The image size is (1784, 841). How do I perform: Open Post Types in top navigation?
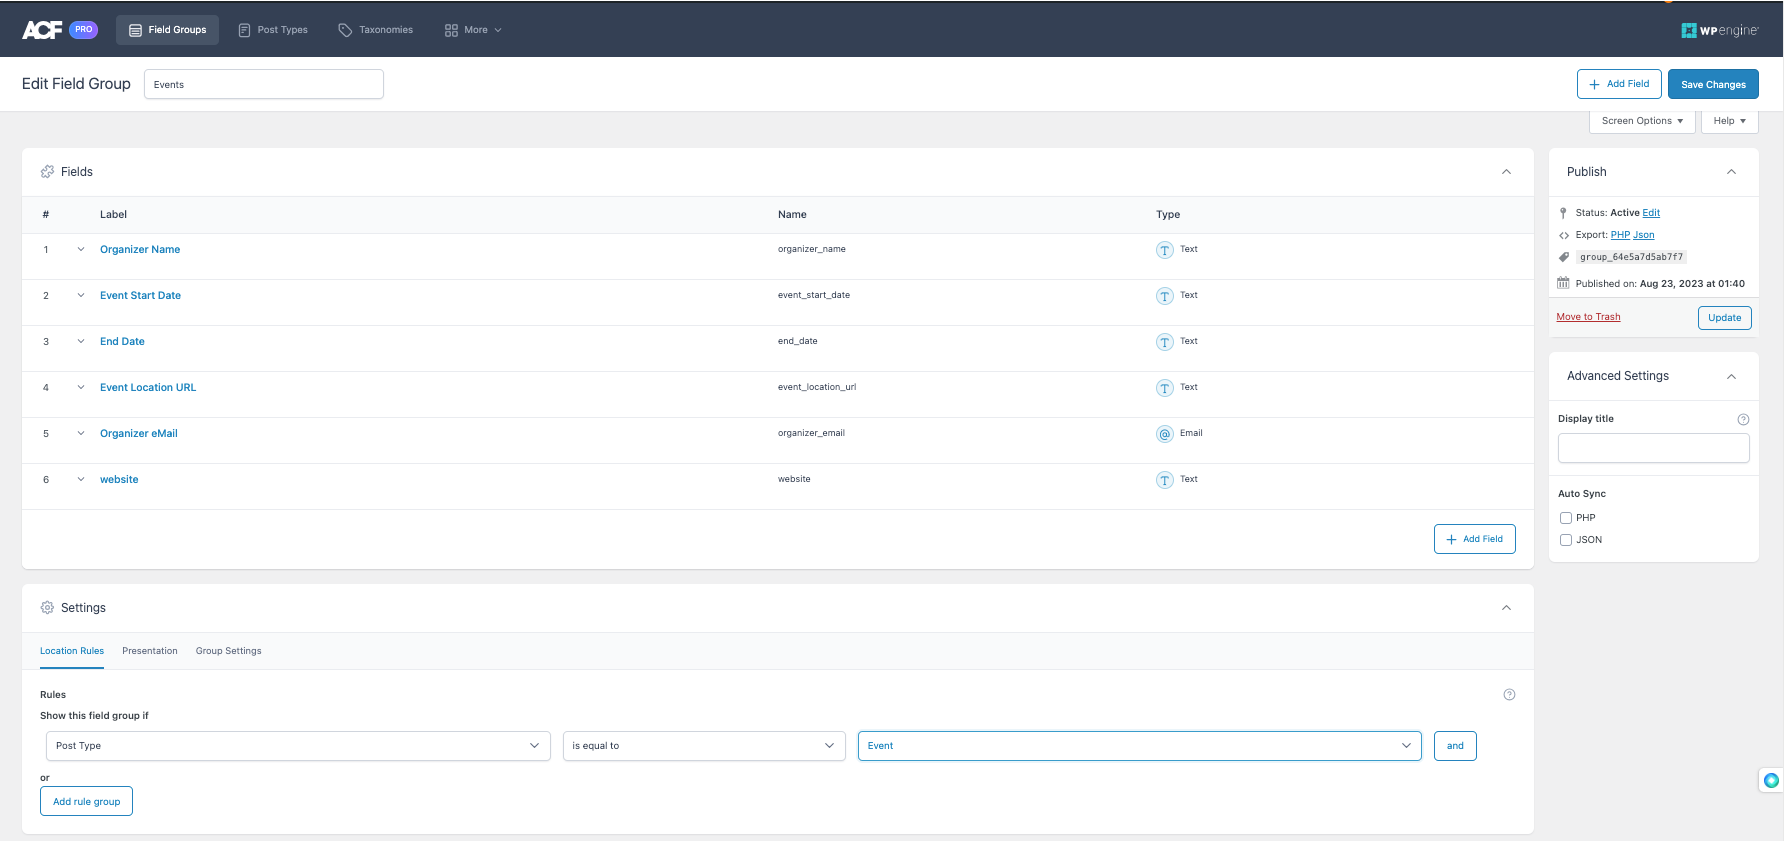[x=273, y=30]
